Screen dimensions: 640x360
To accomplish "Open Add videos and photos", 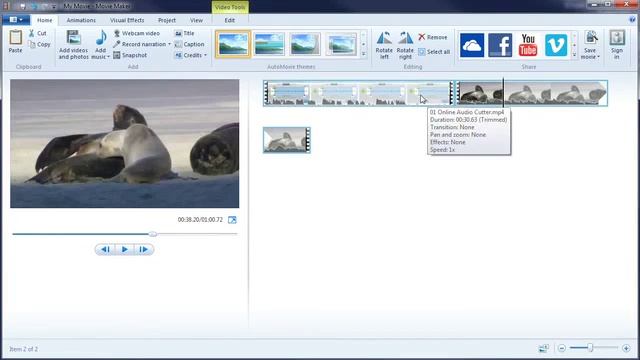I will (73, 45).
